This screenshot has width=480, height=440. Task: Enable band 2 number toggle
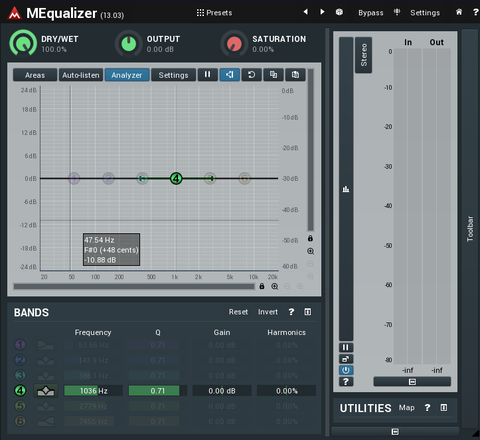coord(20,360)
